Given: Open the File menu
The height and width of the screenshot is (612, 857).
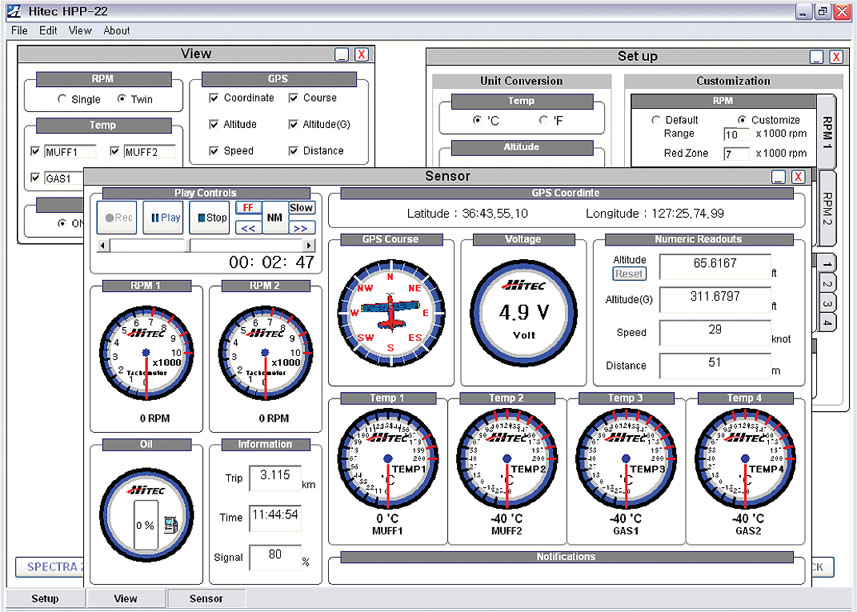Looking at the screenshot, I should (19, 31).
